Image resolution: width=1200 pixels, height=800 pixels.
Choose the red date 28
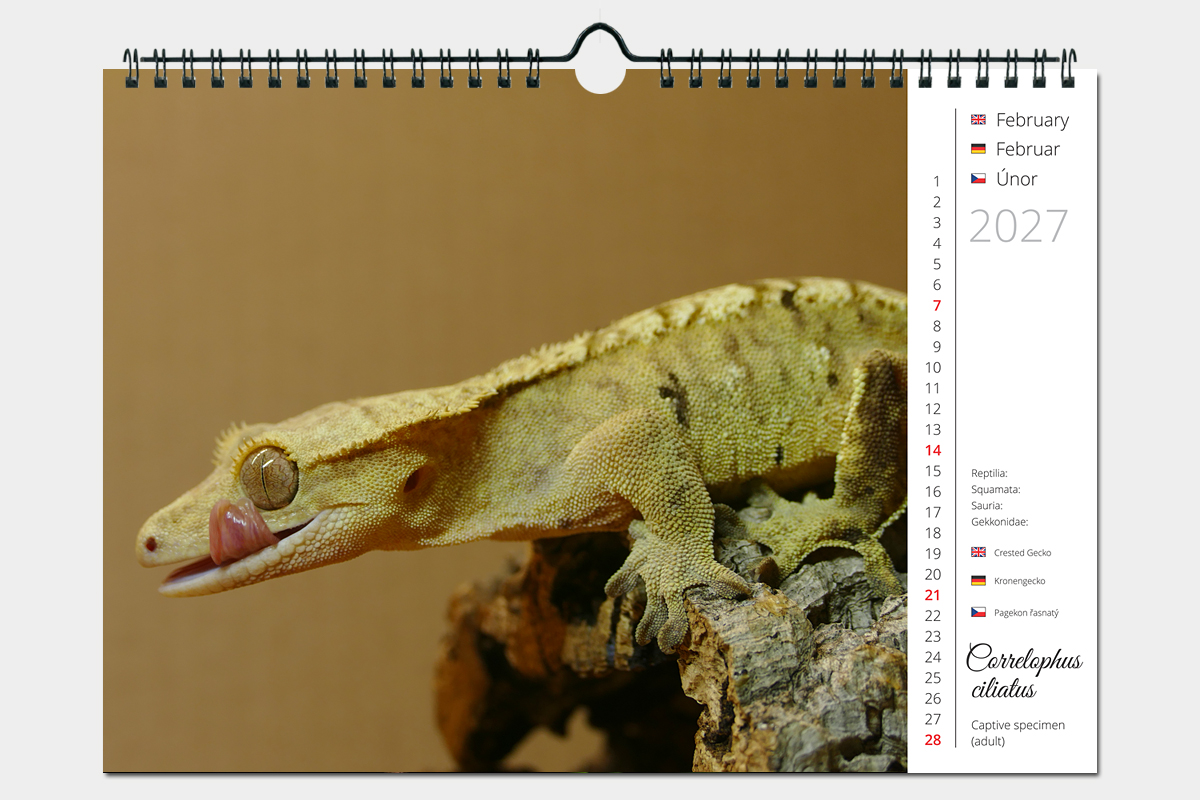tap(933, 740)
